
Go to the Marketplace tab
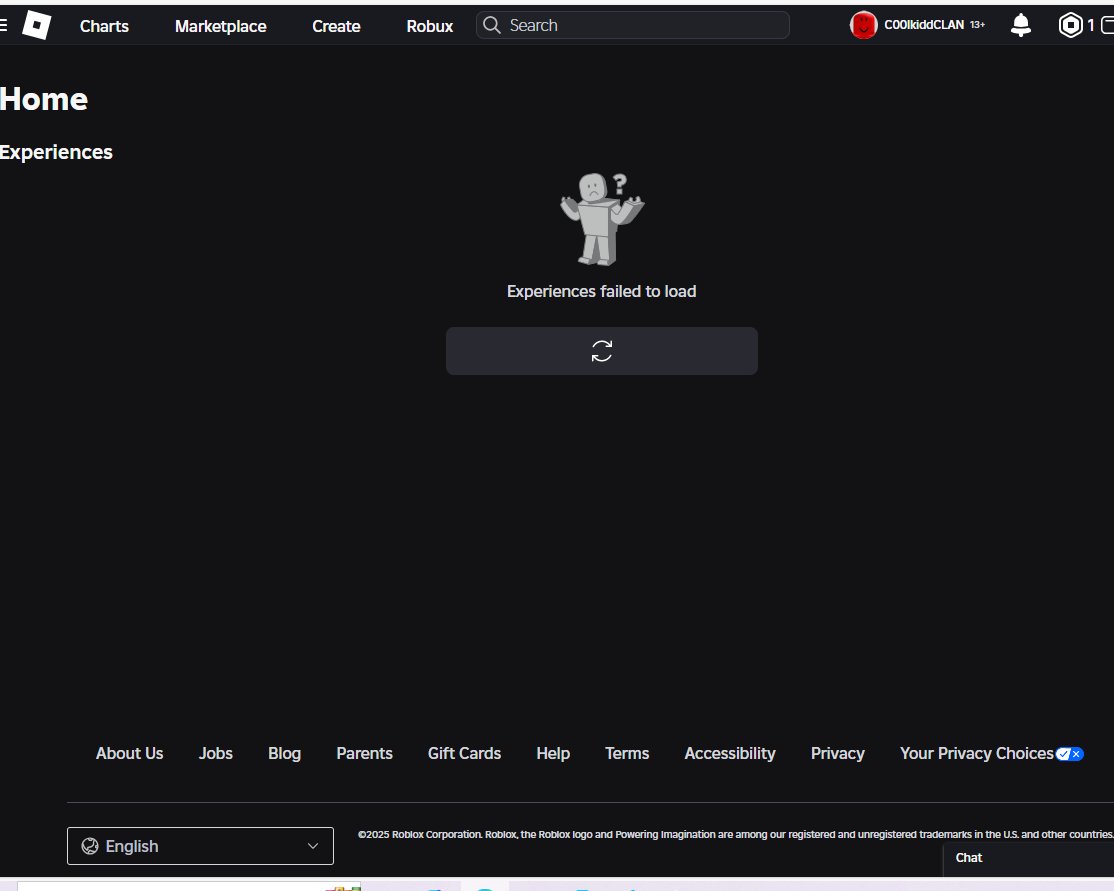tap(220, 26)
